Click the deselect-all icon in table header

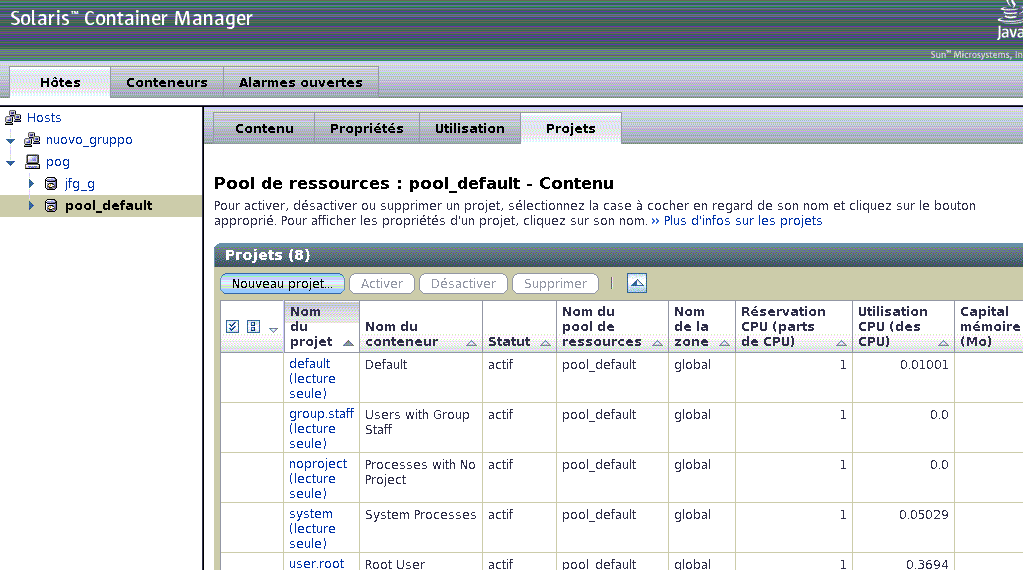[x=253, y=327]
